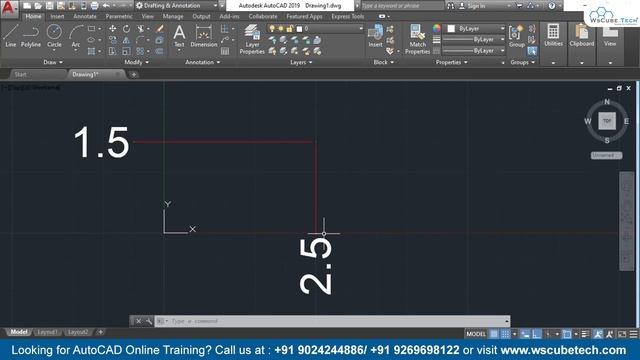Image resolution: width=640 pixels, height=360 pixels.
Task: Toggle layer on/off lightbulb in Layers dropdown
Action: [x=272, y=29]
